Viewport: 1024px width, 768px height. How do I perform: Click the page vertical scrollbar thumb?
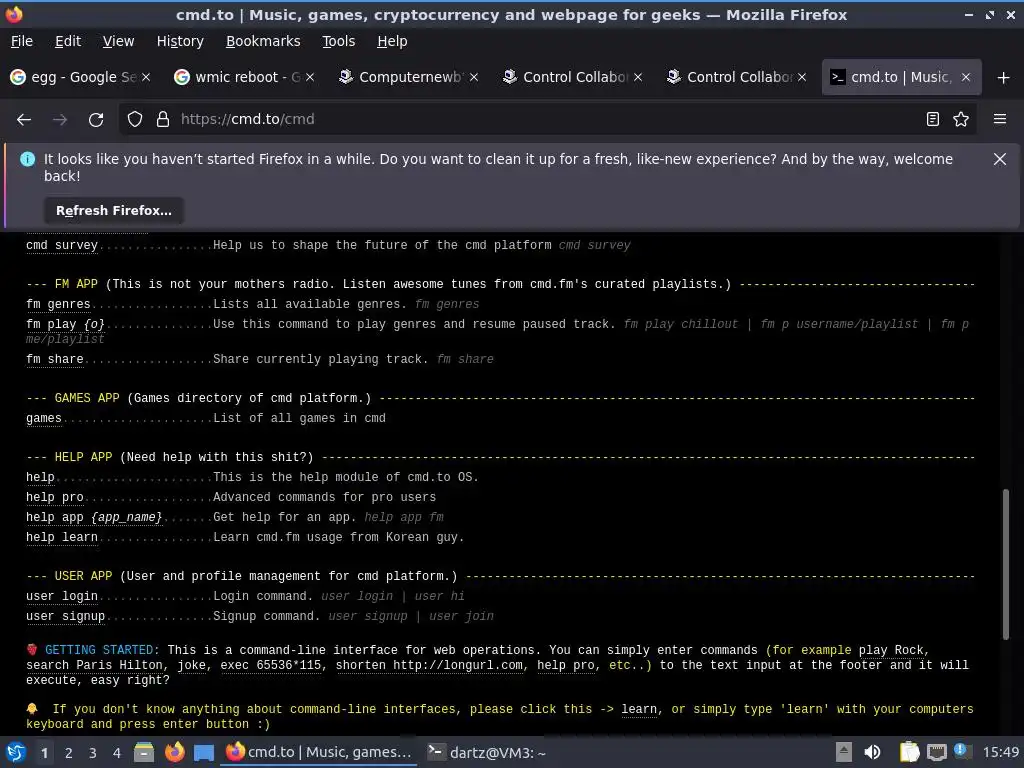[x=1006, y=565]
